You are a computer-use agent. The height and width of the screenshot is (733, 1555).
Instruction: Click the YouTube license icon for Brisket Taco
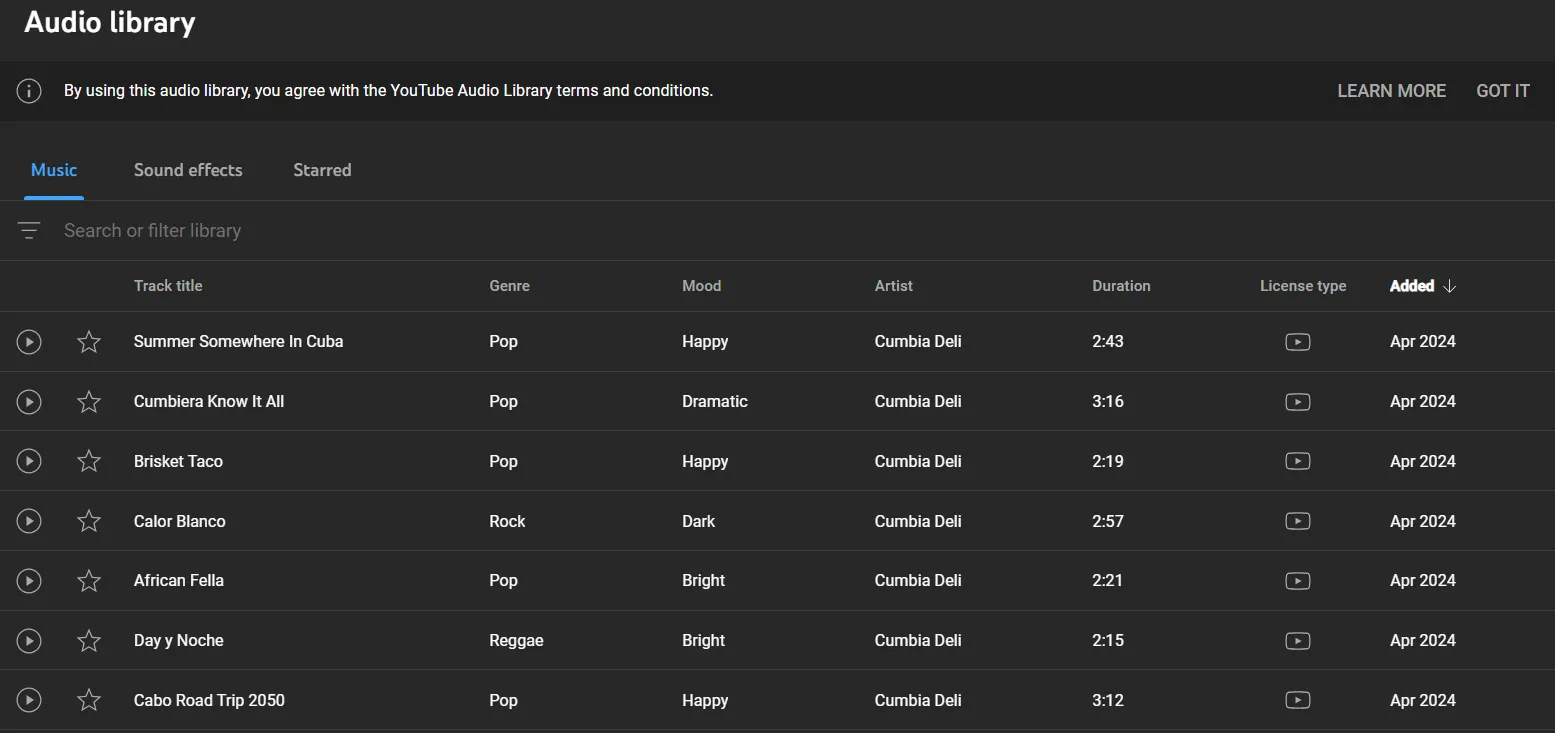click(x=1297, y=461)
